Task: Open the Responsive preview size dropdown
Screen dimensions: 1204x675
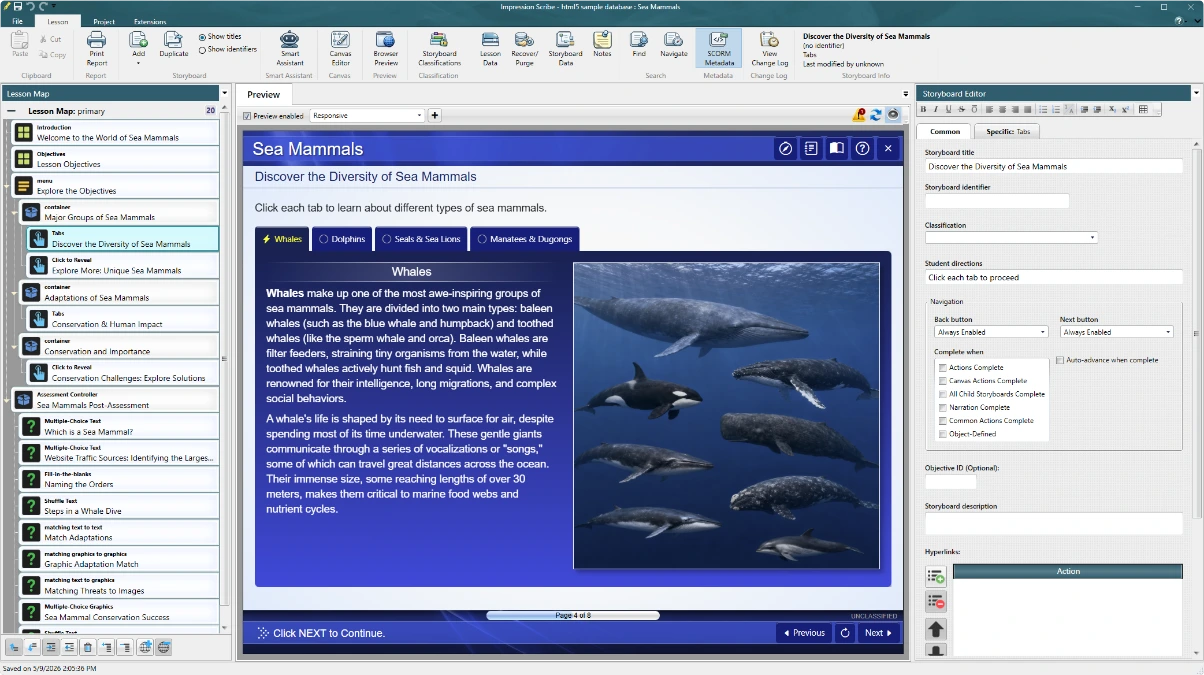Action: click(x=367, y=115)
